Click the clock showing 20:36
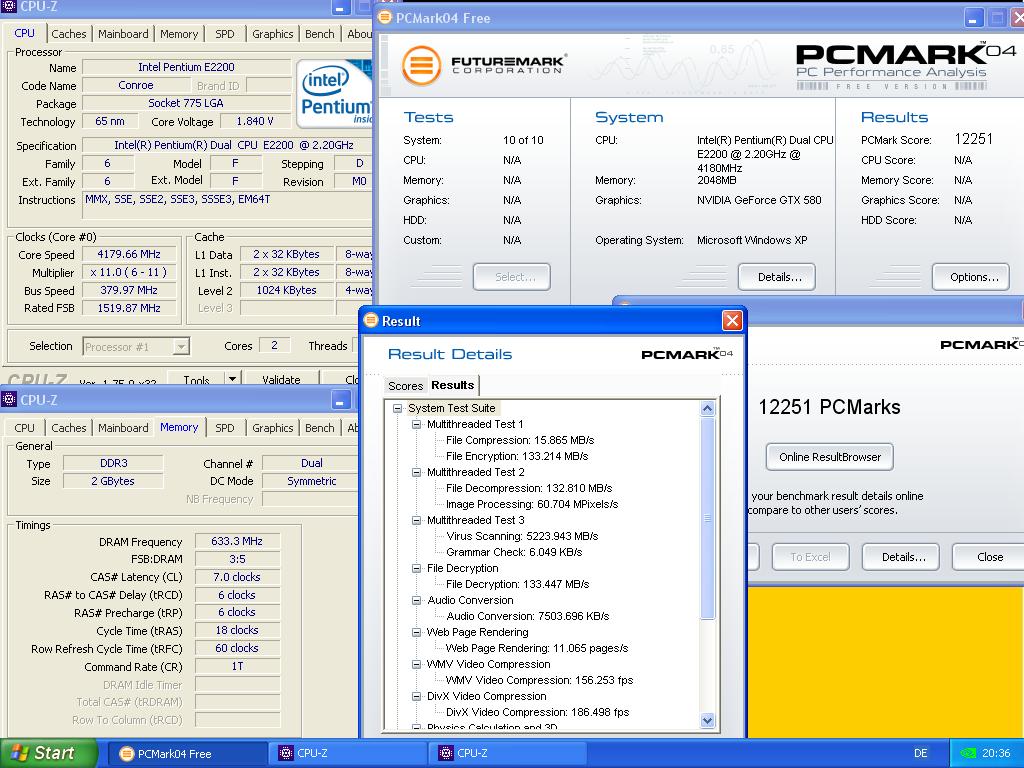This screenshot has height=768, width=1024. (996, 753)
